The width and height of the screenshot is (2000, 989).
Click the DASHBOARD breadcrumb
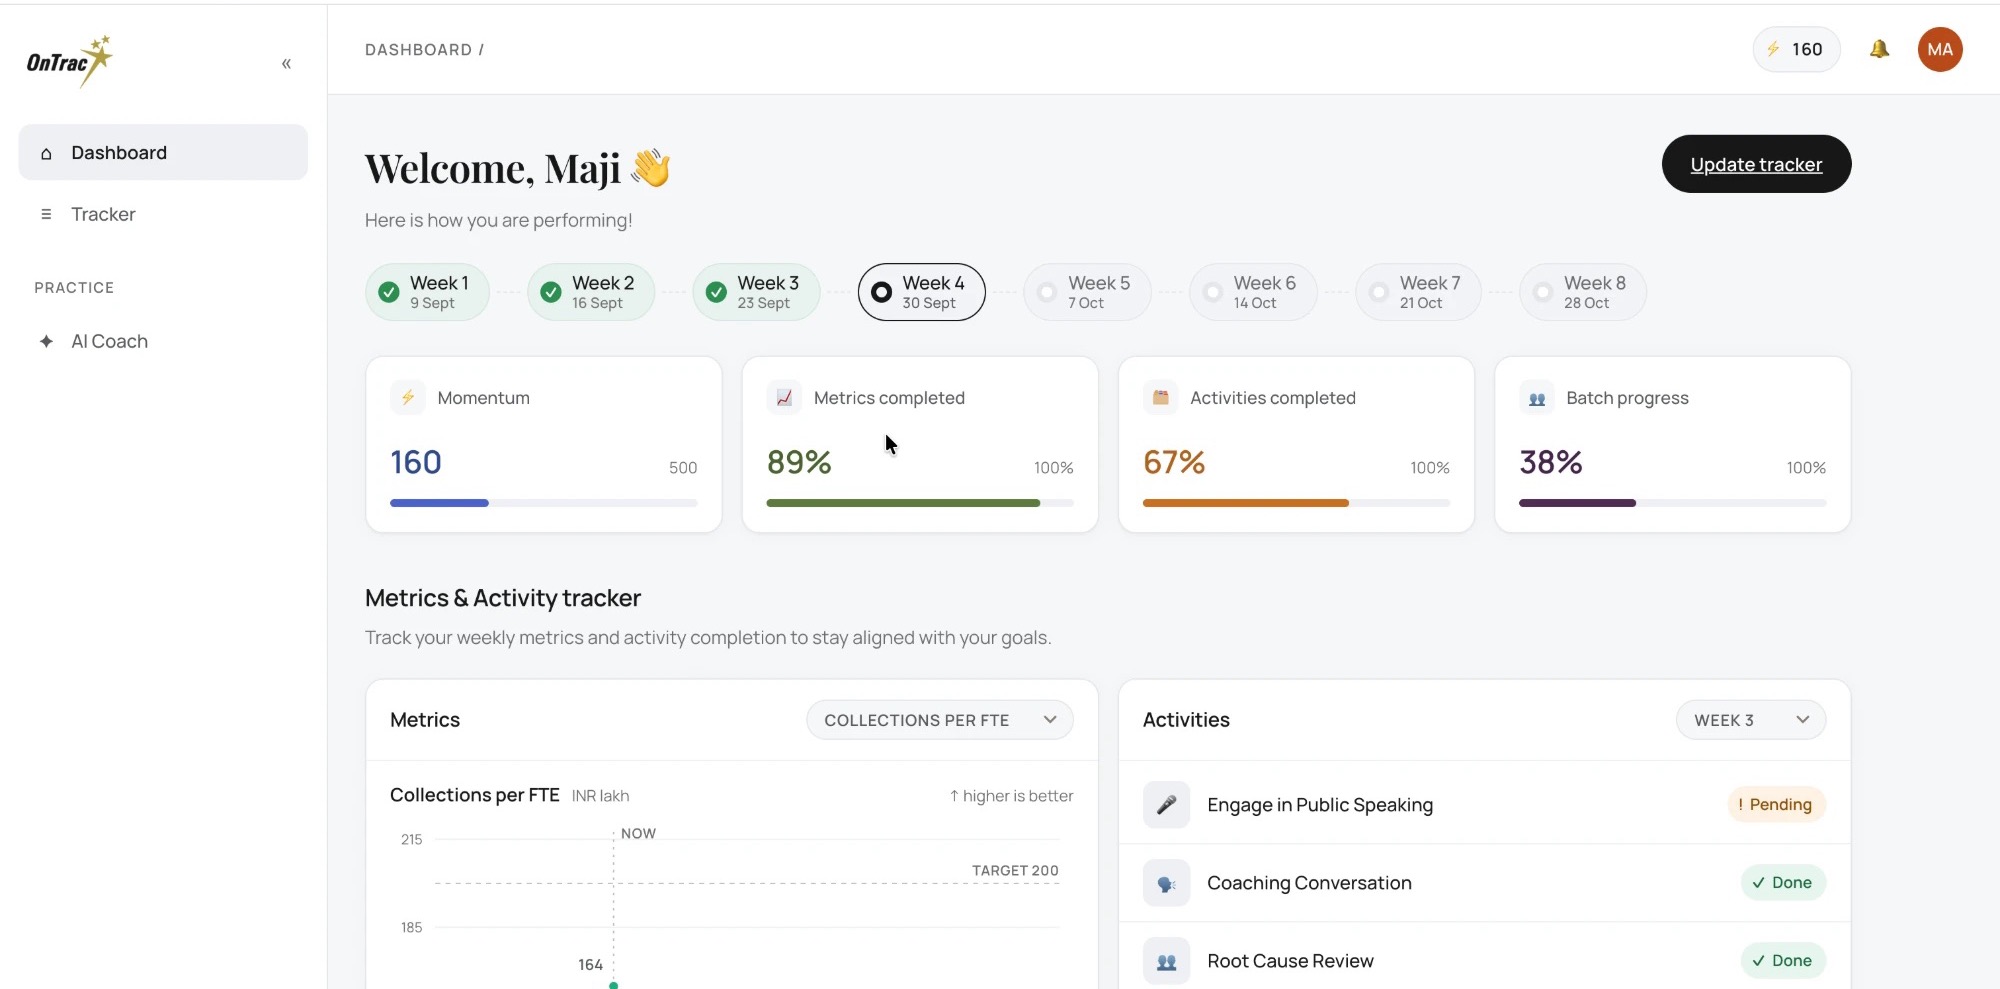[418, 50]
